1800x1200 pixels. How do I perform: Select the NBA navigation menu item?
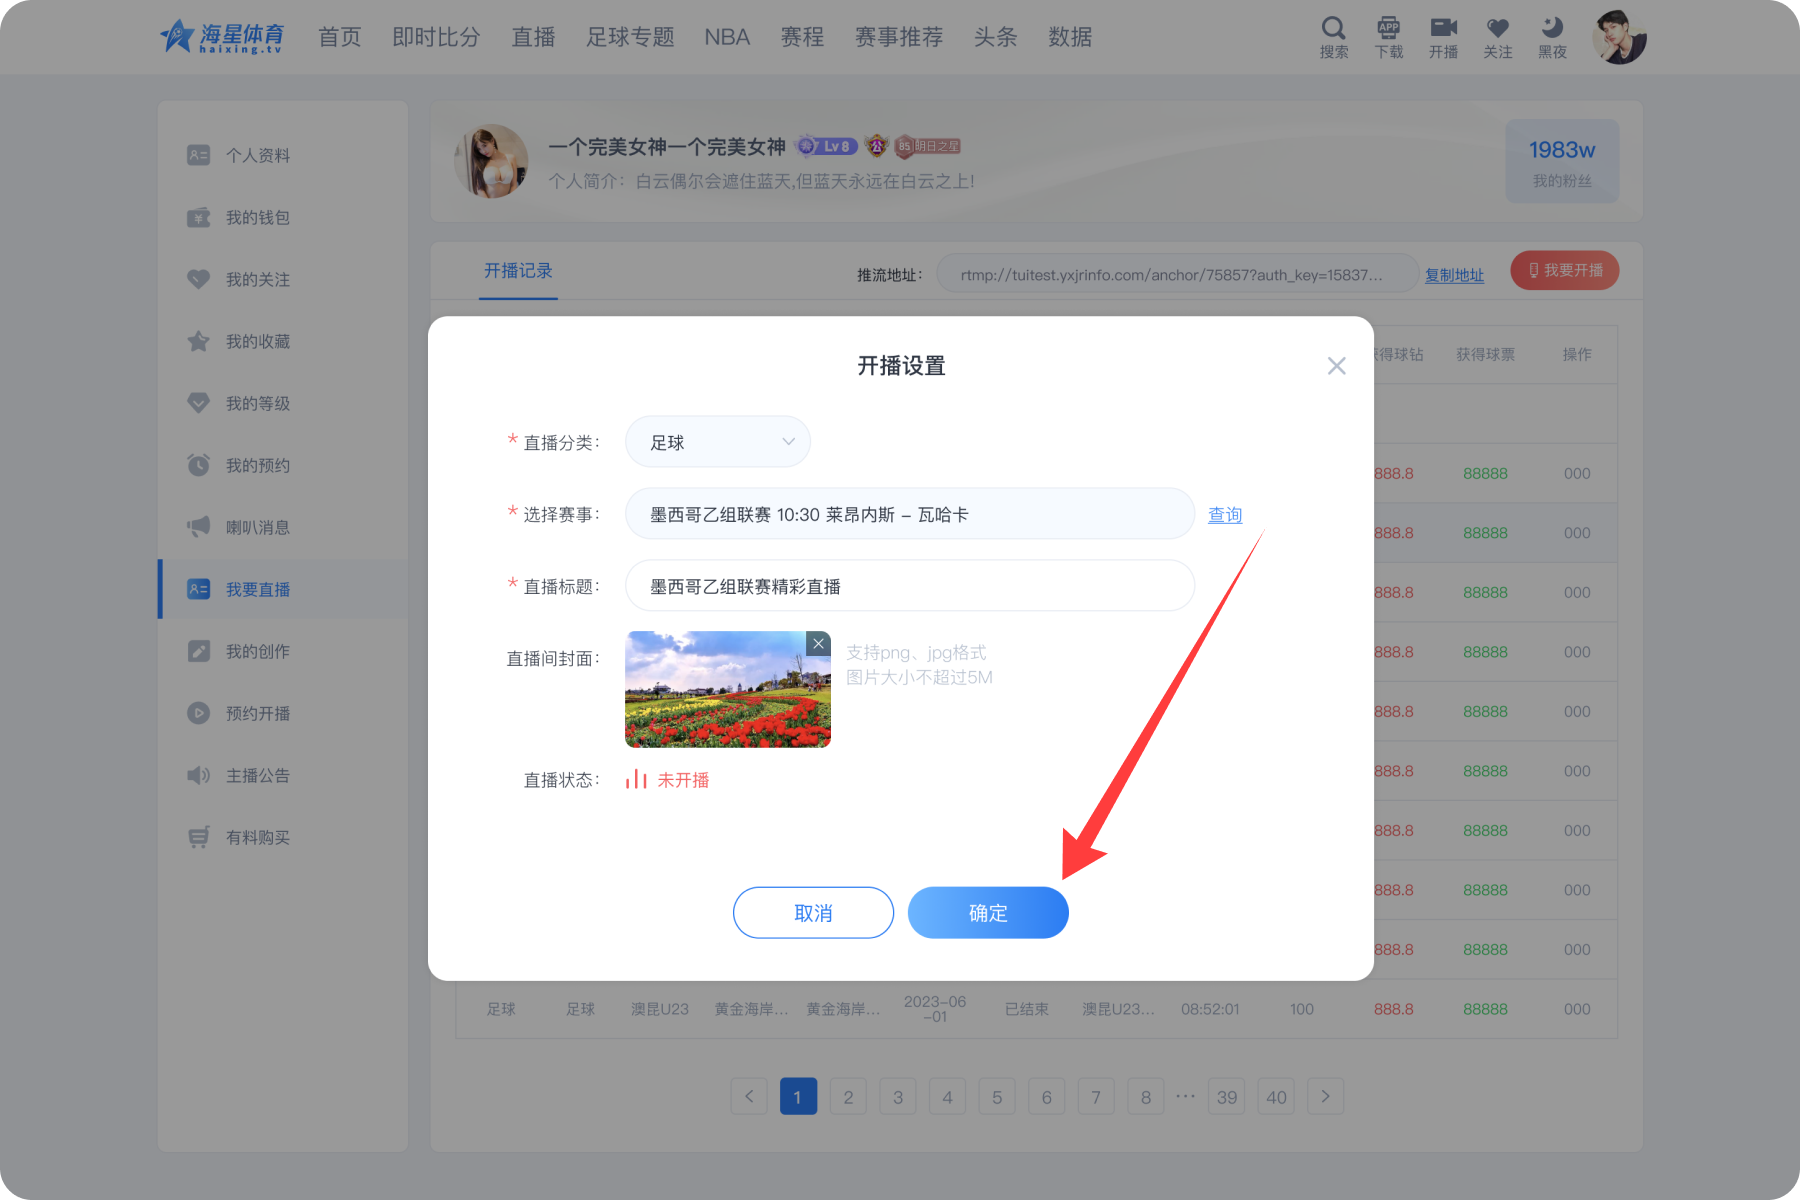(x=726, y=37)
